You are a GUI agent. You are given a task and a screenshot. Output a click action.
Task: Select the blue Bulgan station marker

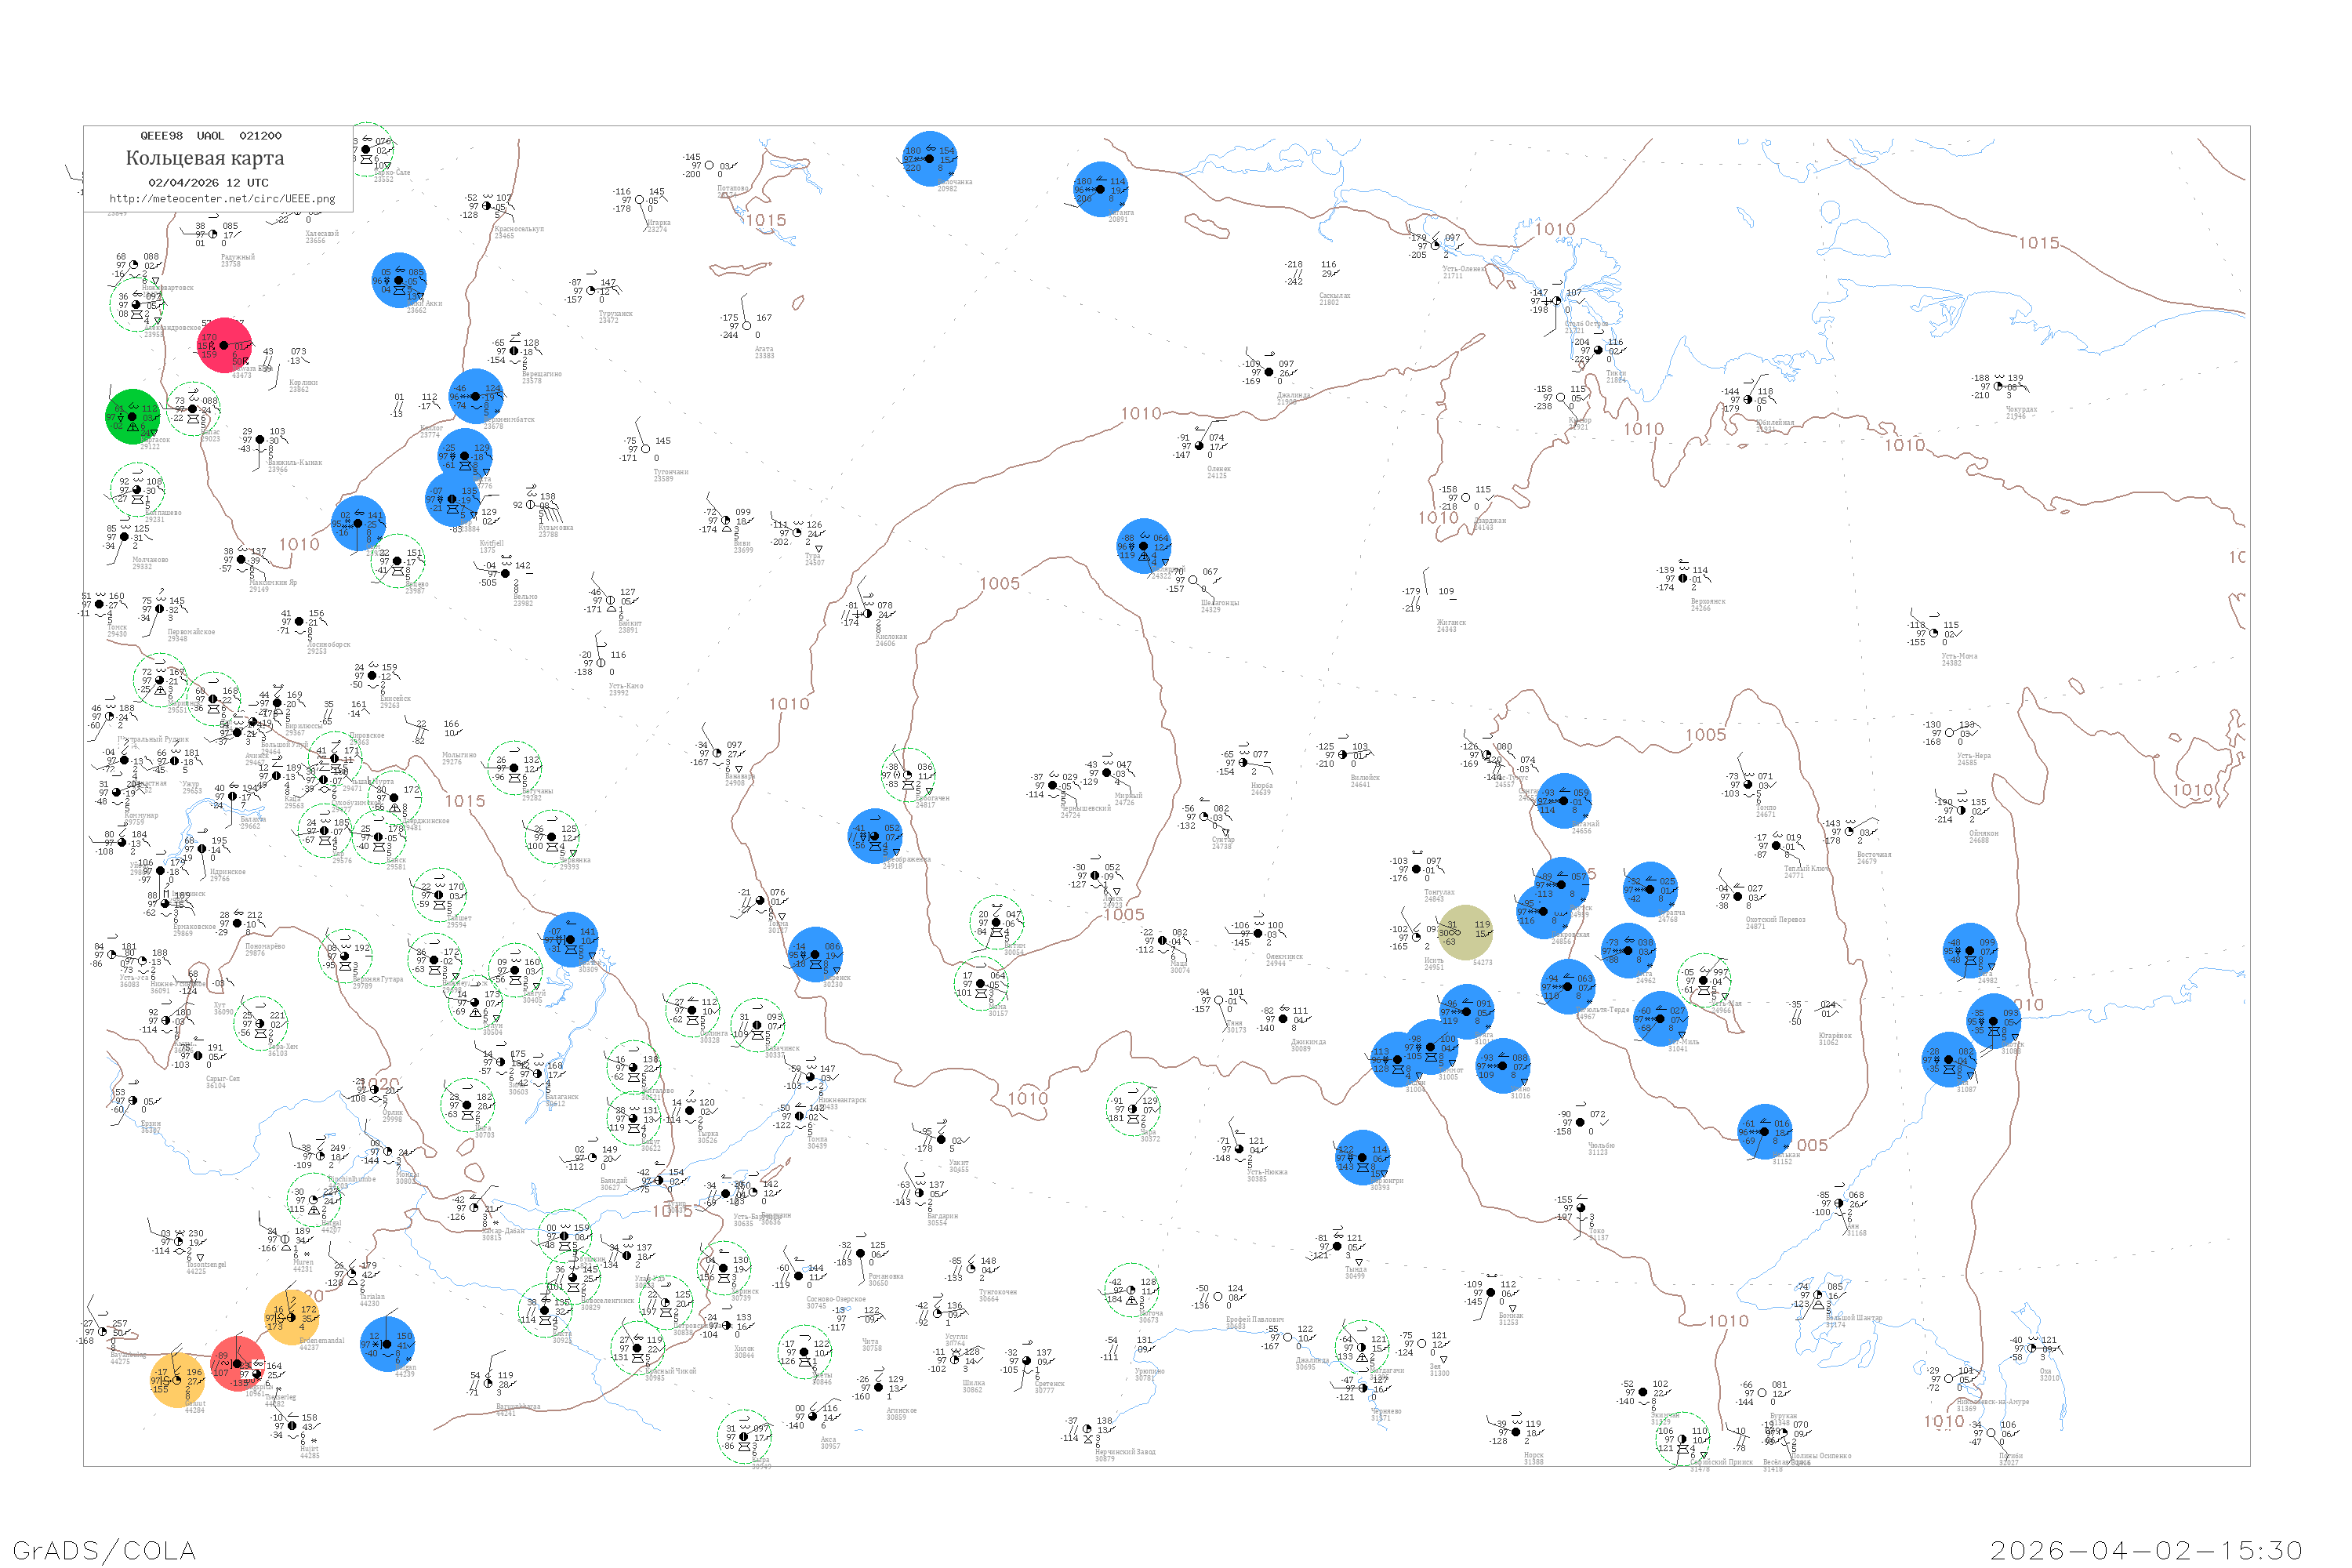(x=387, y=1344)
